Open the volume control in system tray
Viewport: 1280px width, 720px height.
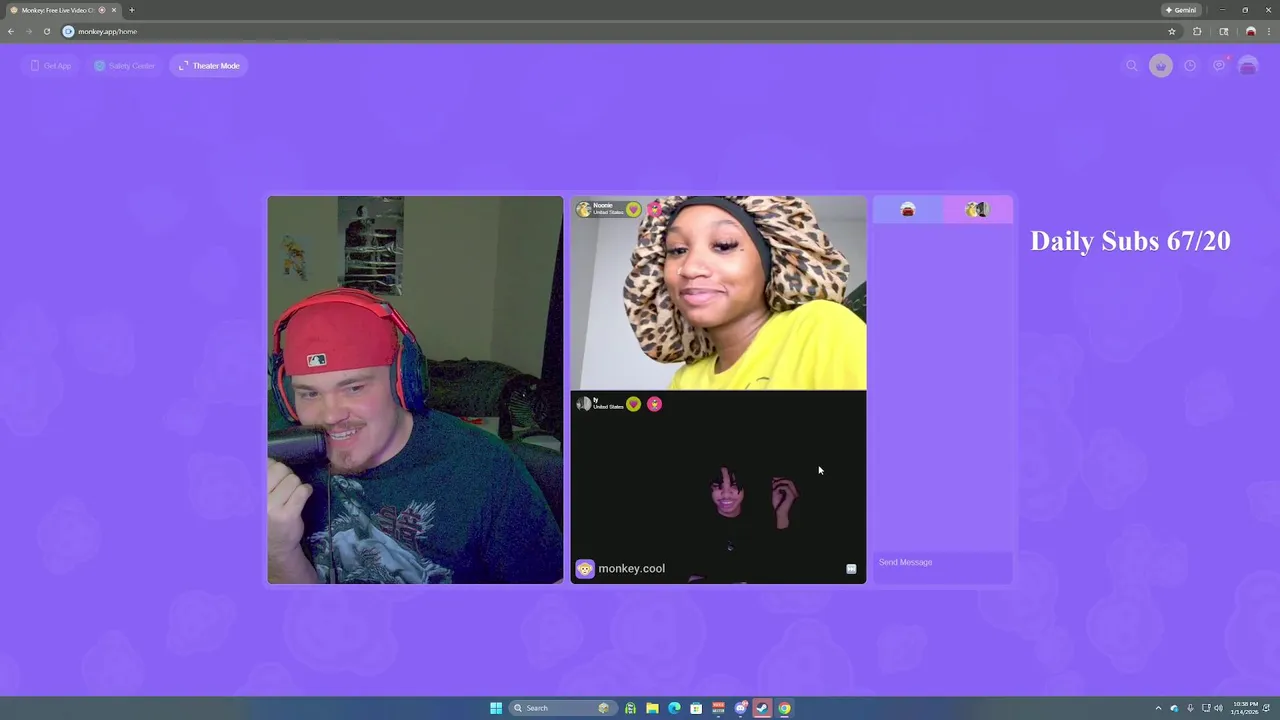(x=1218, y=708)
